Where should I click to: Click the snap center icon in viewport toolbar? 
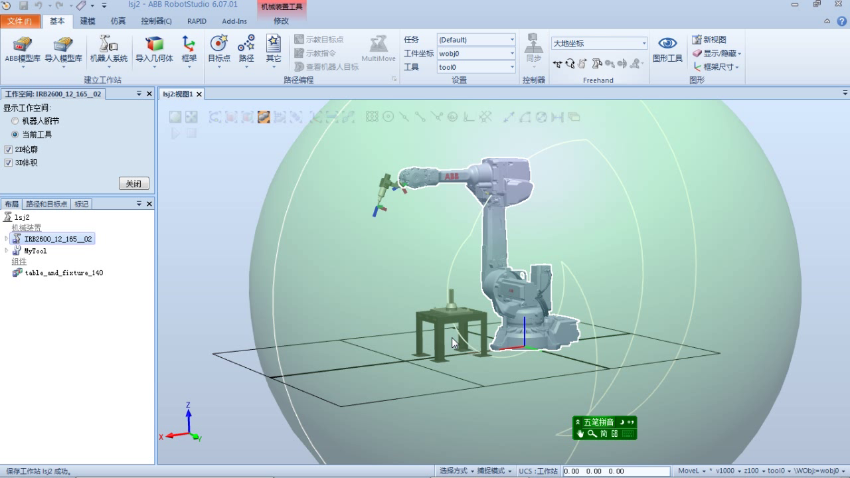click(388, 117)
